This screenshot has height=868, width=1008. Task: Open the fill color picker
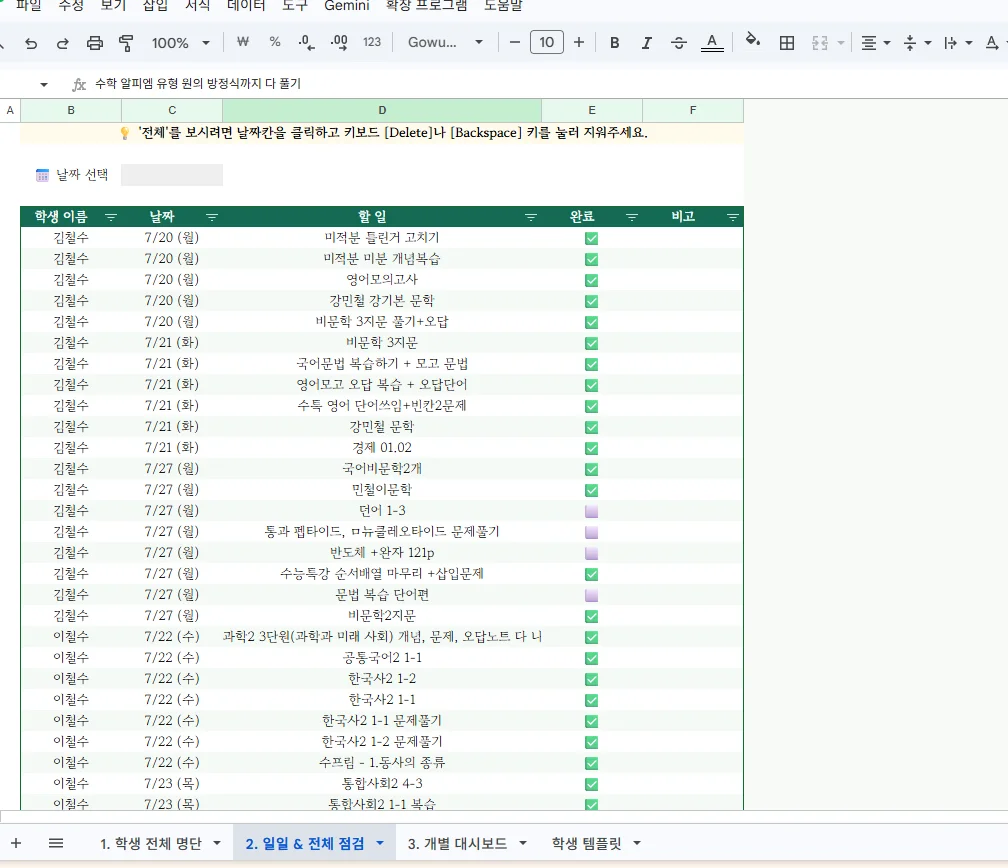(752, 42)
